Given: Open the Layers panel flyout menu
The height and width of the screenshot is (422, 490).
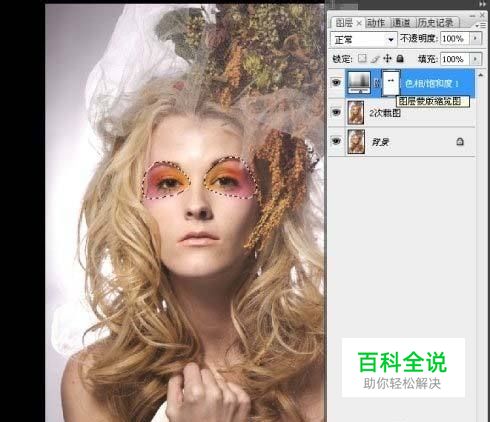Looking at the screenshot, I should click(x=481, y=25).
